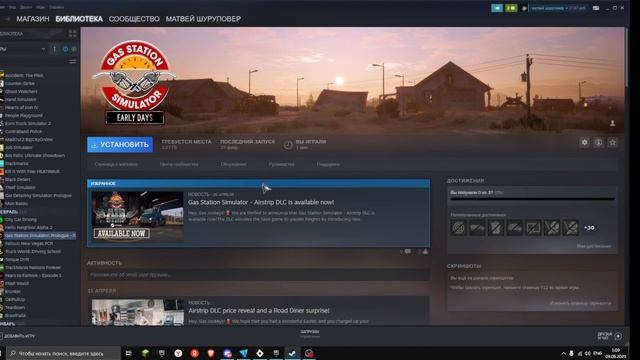This screenshot has width=640, height=360.
Task: Select Gas Station Simulator: Prologue entry
Action: (39, 236)
